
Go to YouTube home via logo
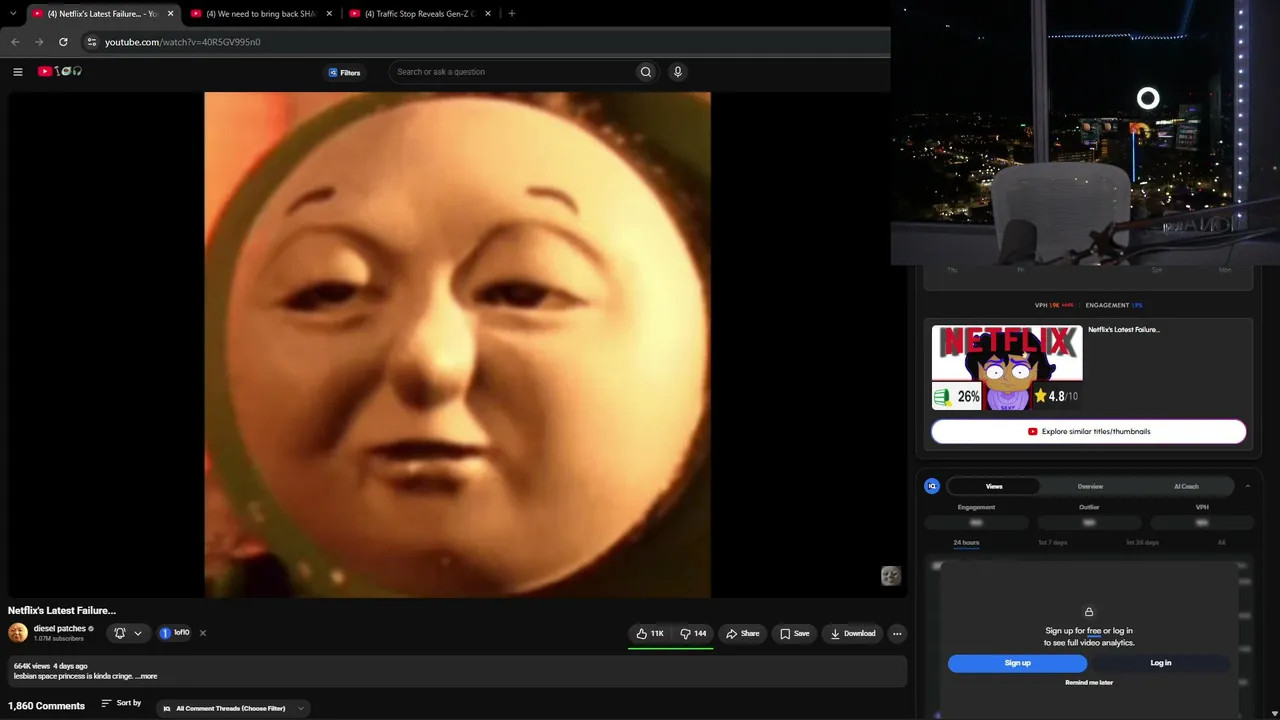click(x=60, y=71)
